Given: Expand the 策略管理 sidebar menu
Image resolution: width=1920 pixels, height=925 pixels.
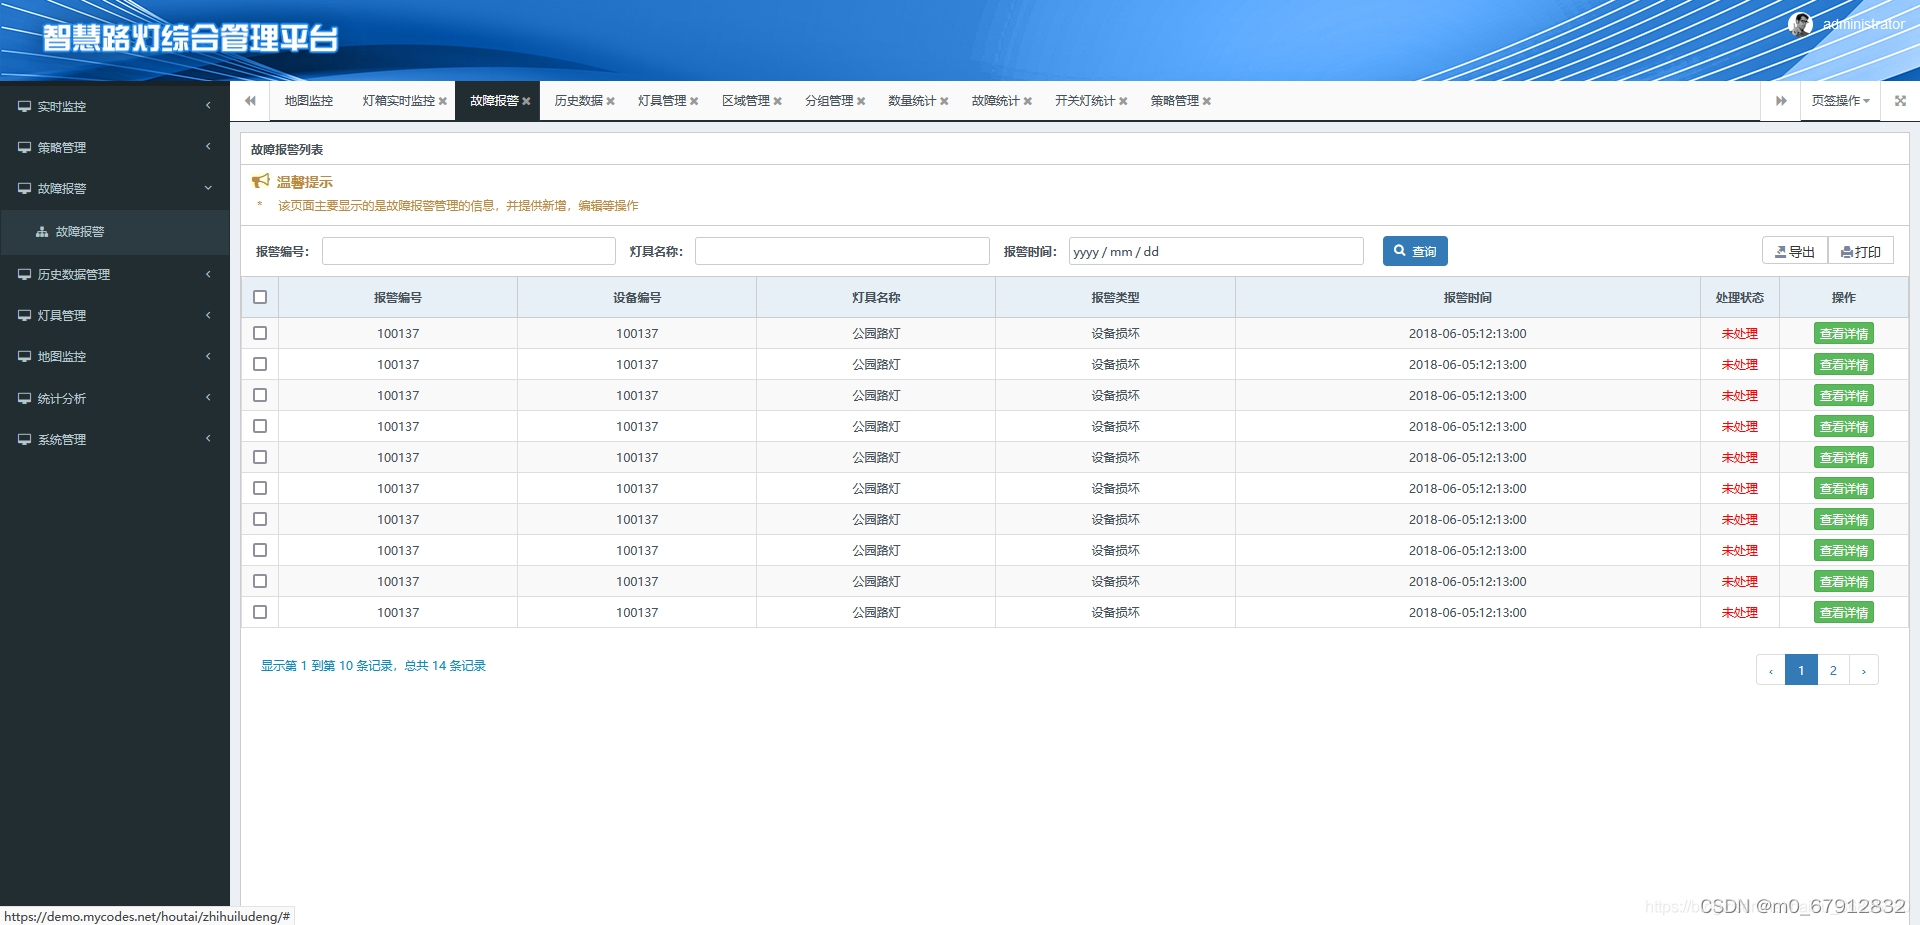Looking at the screenshot, I should click(x=115, y=147).
